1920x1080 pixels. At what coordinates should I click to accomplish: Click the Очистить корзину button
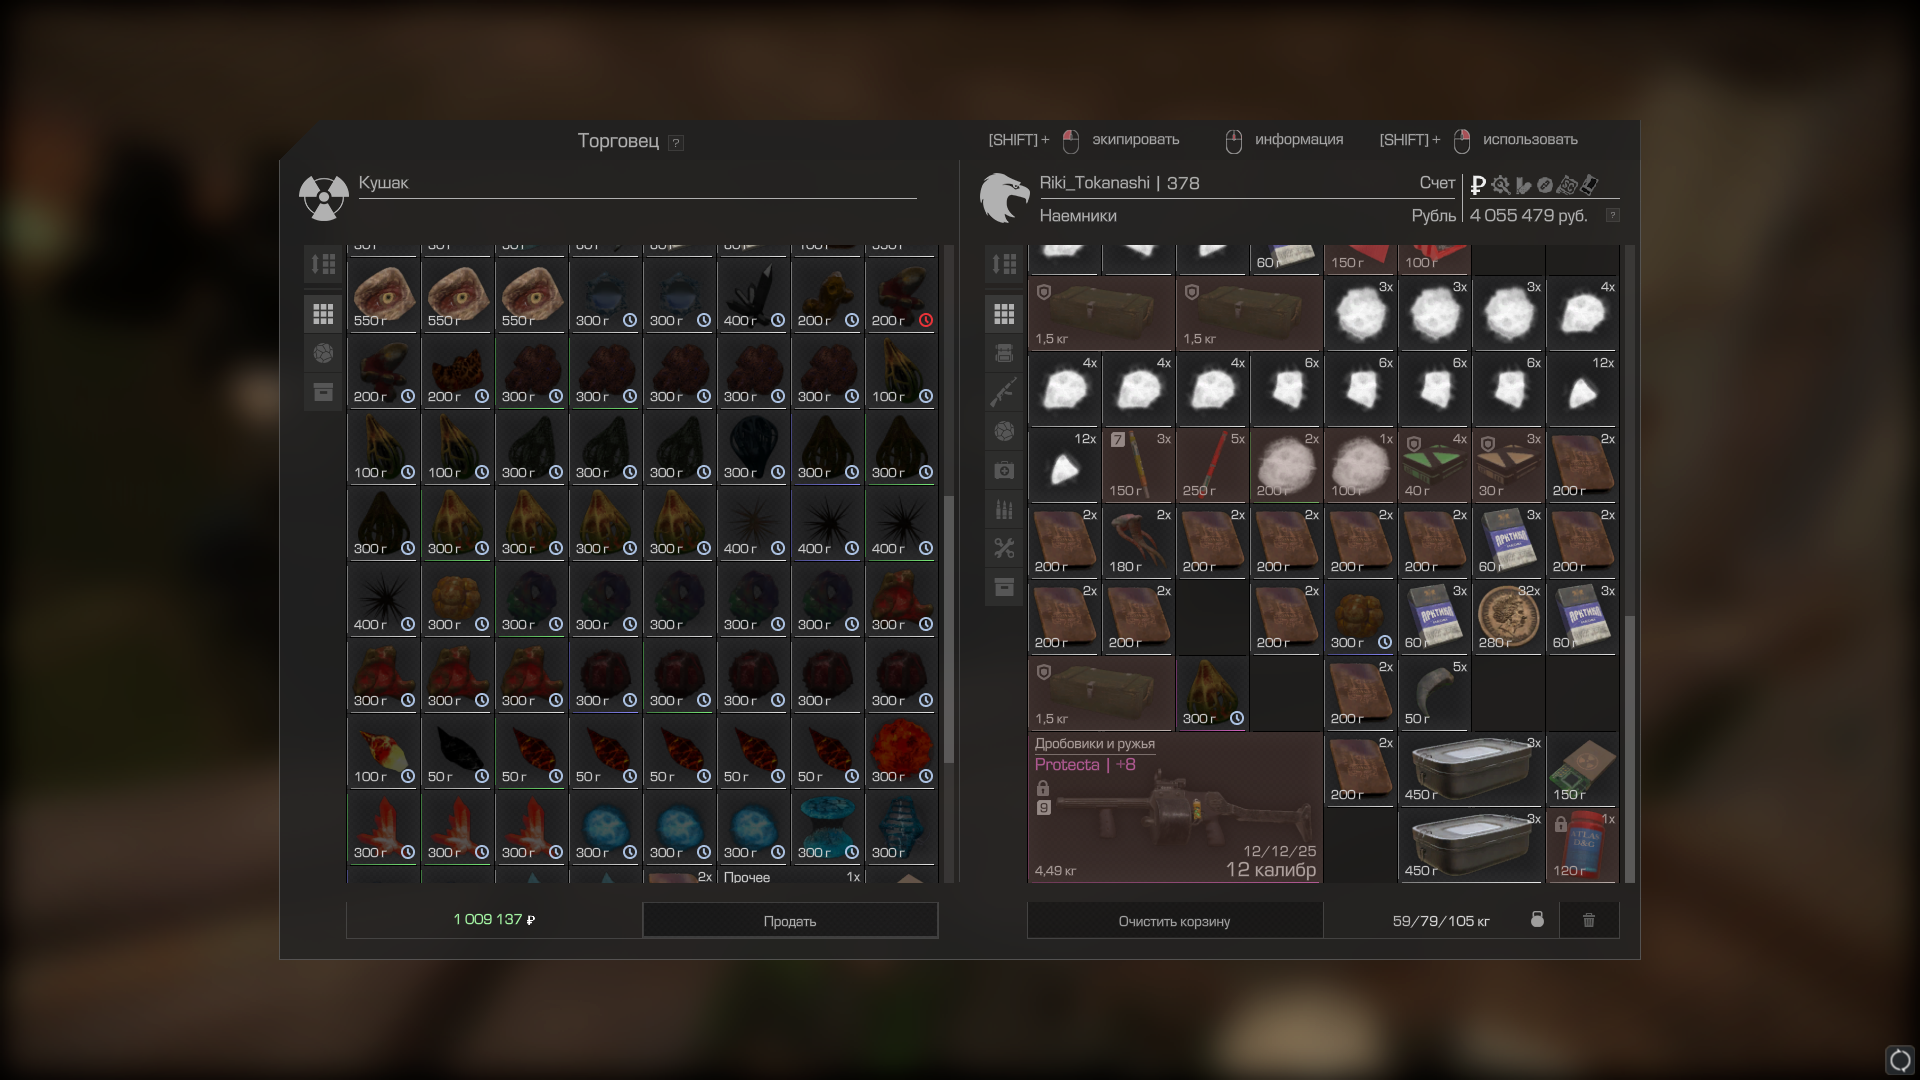click(1174, 920)
